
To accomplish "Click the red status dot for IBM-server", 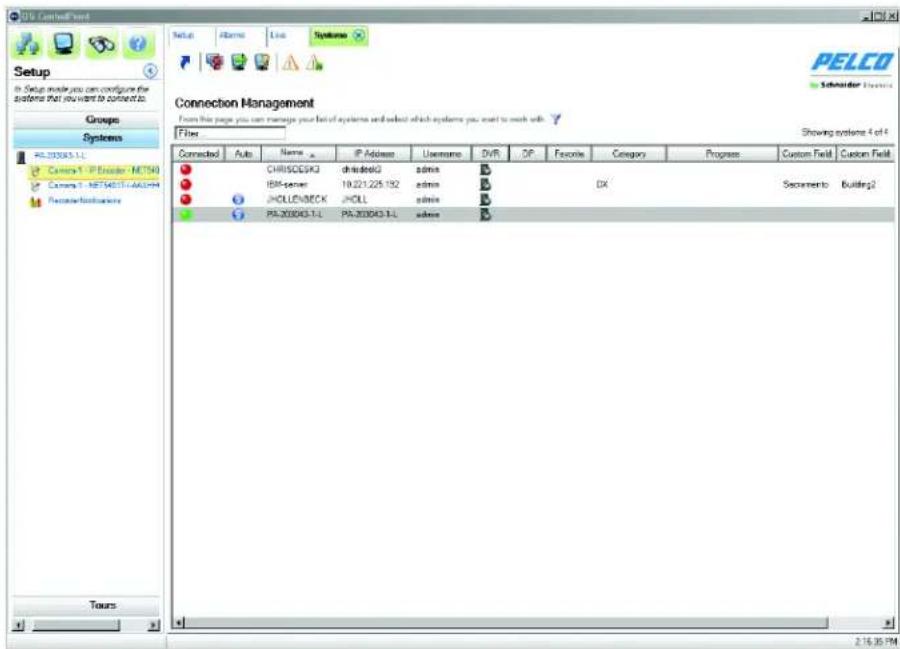I will pyautogui.click(x=186, y=184).
